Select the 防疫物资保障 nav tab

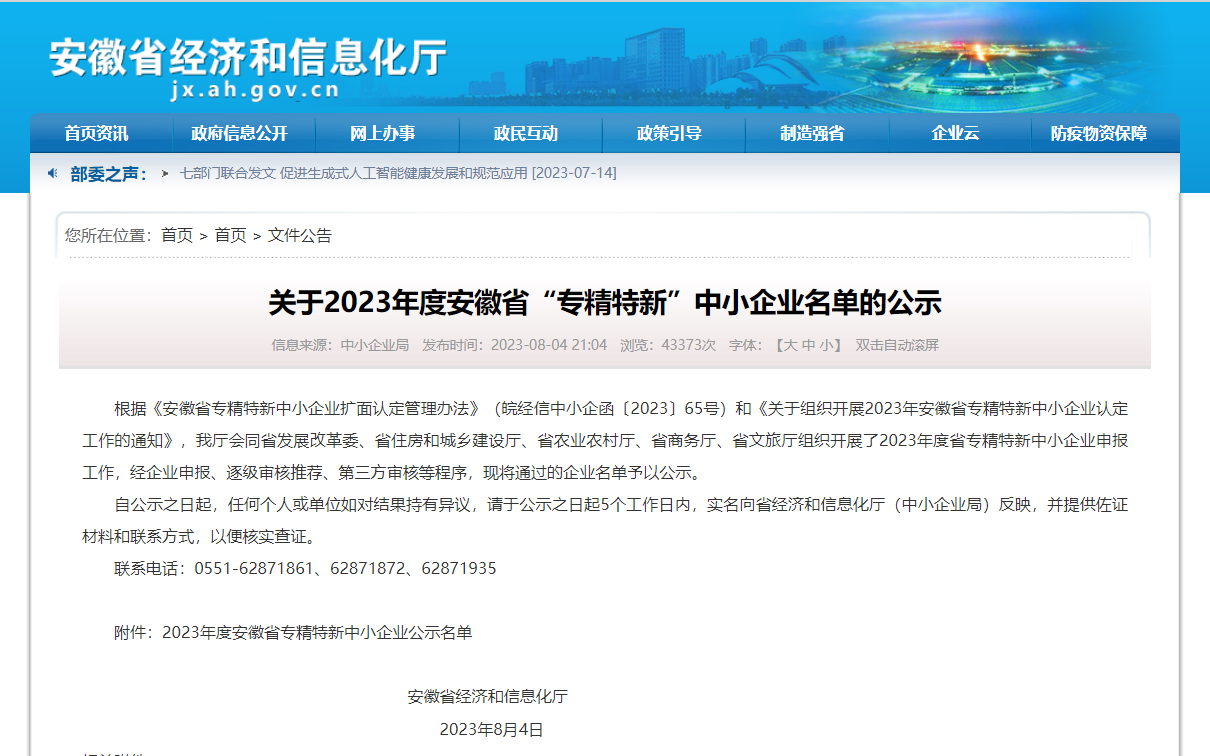pyautogui.click(x=1098, y=134)
